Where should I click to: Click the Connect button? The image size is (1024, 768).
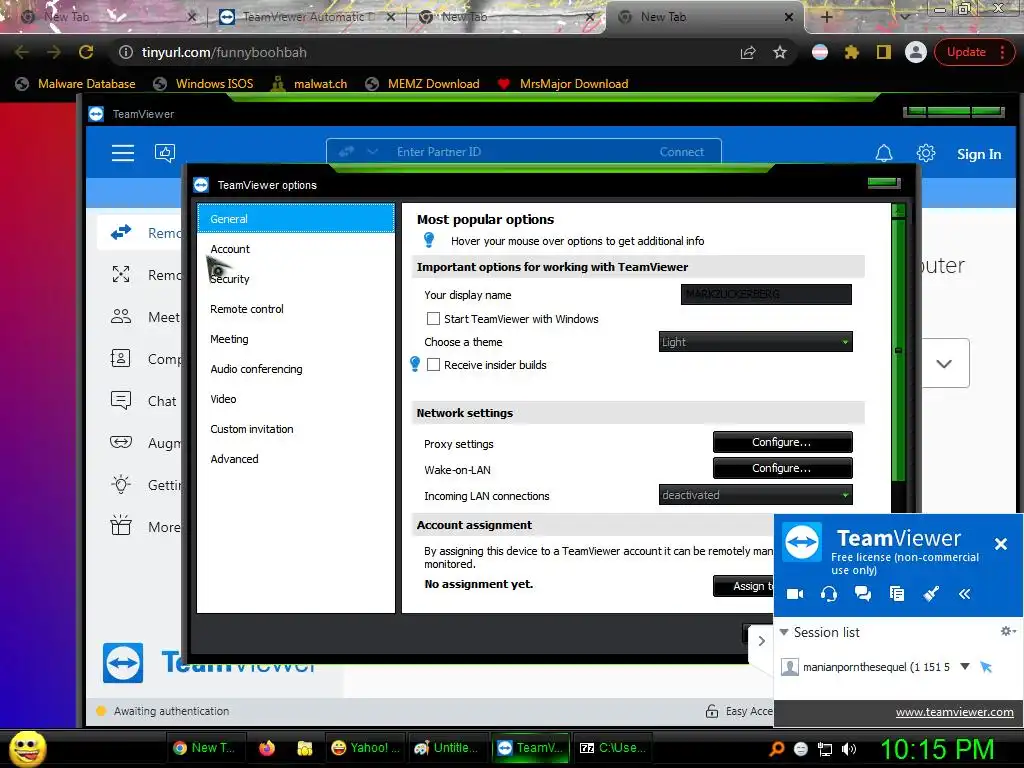pos(682,152)
